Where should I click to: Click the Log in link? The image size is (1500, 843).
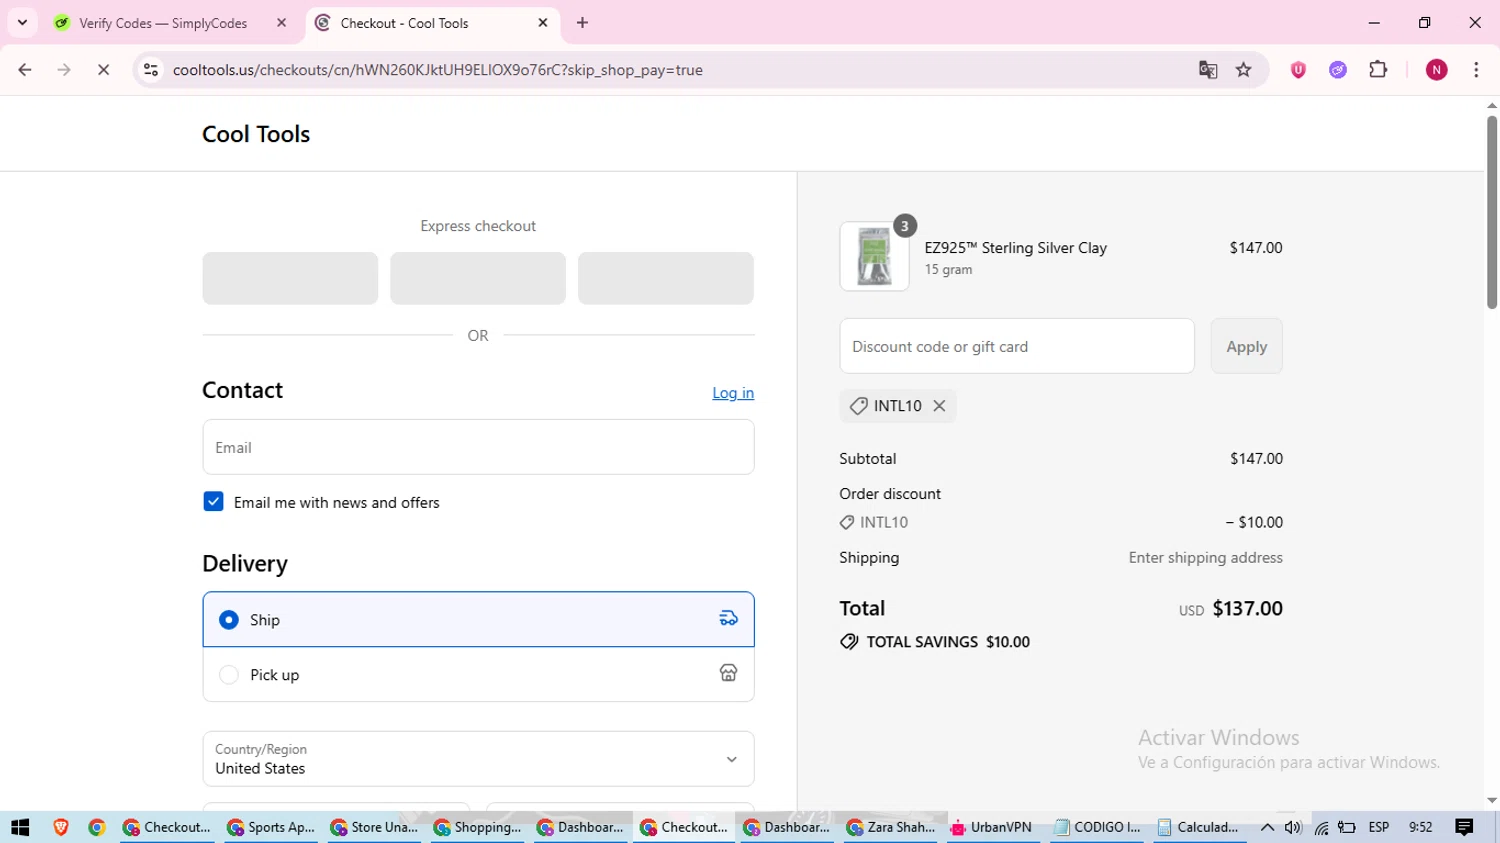point(733,393)
